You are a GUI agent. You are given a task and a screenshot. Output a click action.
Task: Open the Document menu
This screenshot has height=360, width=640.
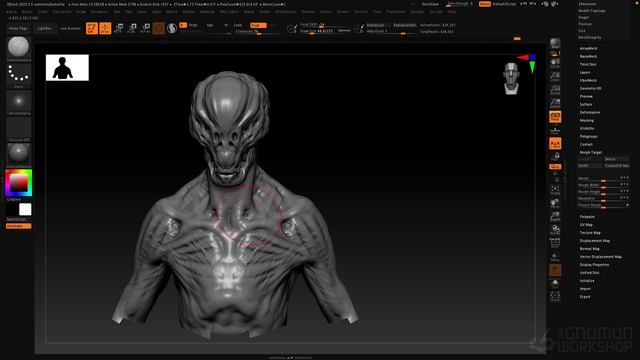pos(62,12)
